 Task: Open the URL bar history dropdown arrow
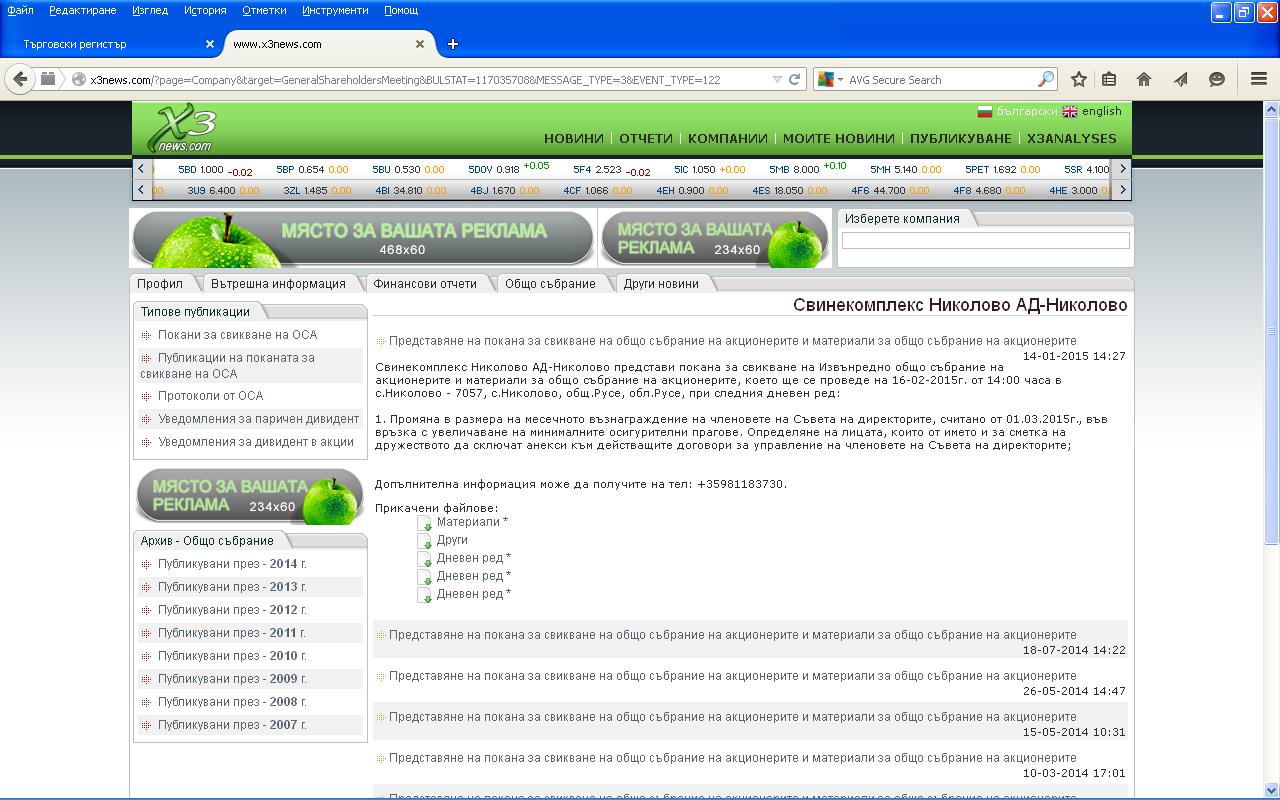point(777,79)
